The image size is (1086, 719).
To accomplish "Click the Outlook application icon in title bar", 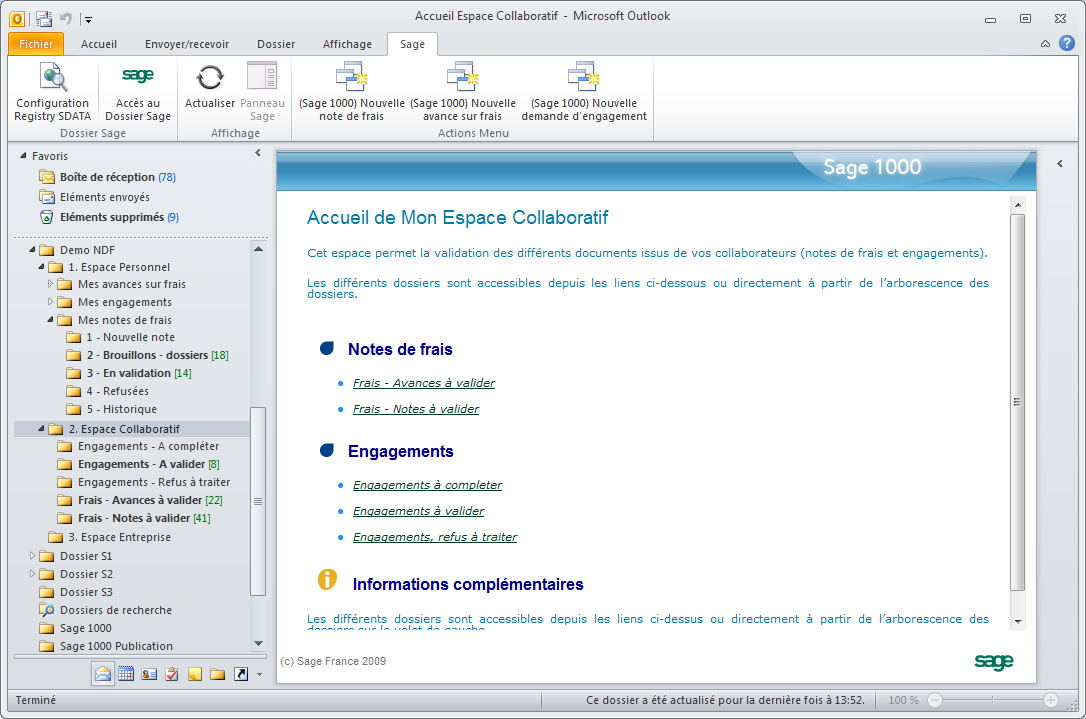I will [17, 19].
